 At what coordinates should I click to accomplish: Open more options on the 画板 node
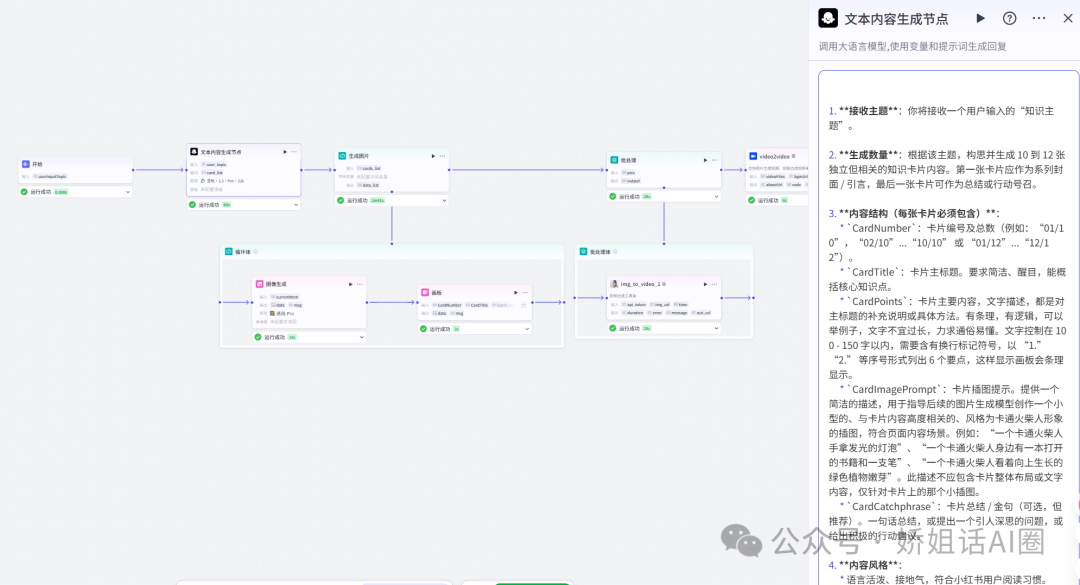(x=525, y=292)
